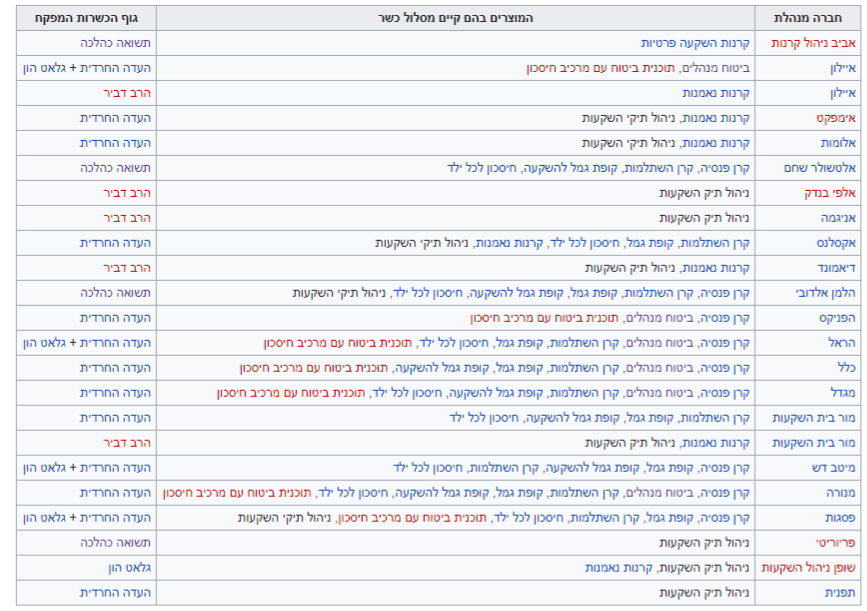Open קרנות נאמנות in the אלומות row
867x611 pixels.
click(x=715, y=143)
